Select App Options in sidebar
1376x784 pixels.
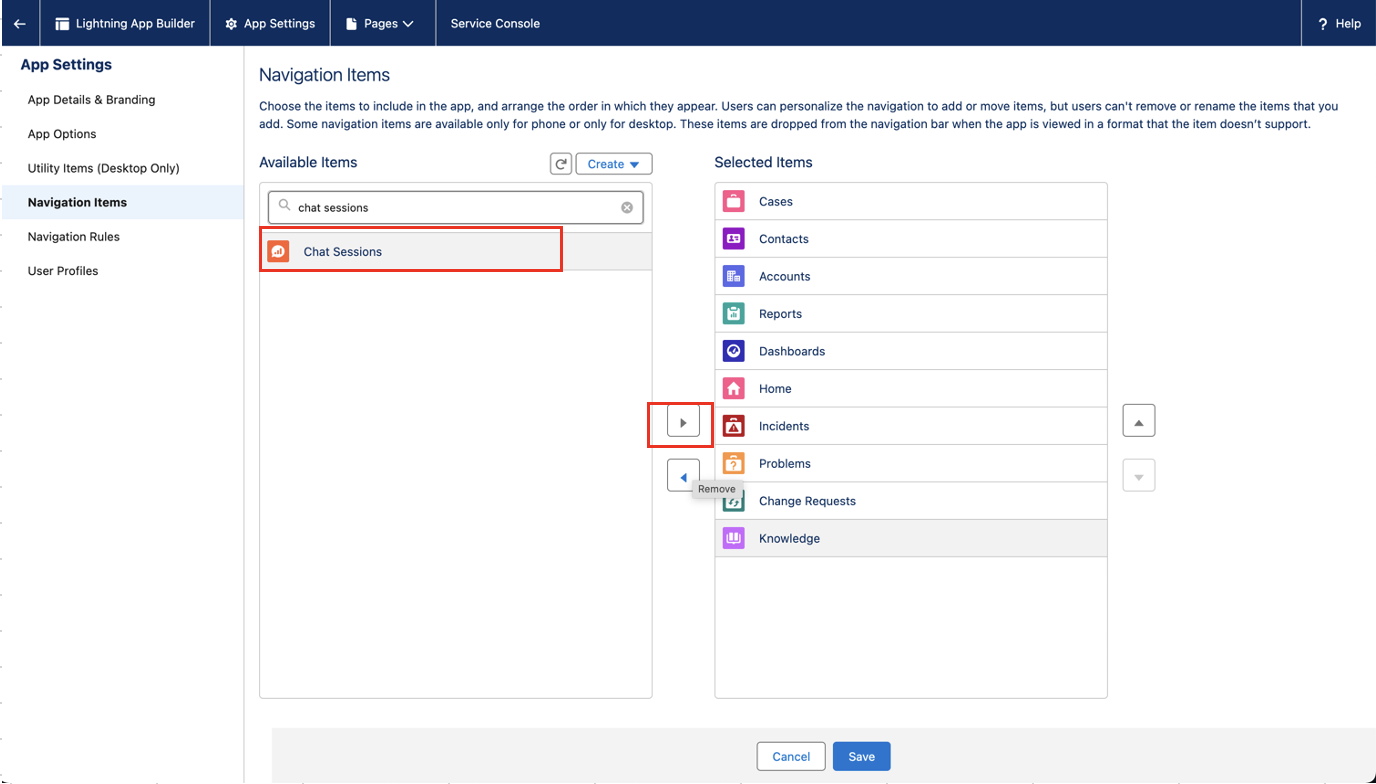pos(62,134)
